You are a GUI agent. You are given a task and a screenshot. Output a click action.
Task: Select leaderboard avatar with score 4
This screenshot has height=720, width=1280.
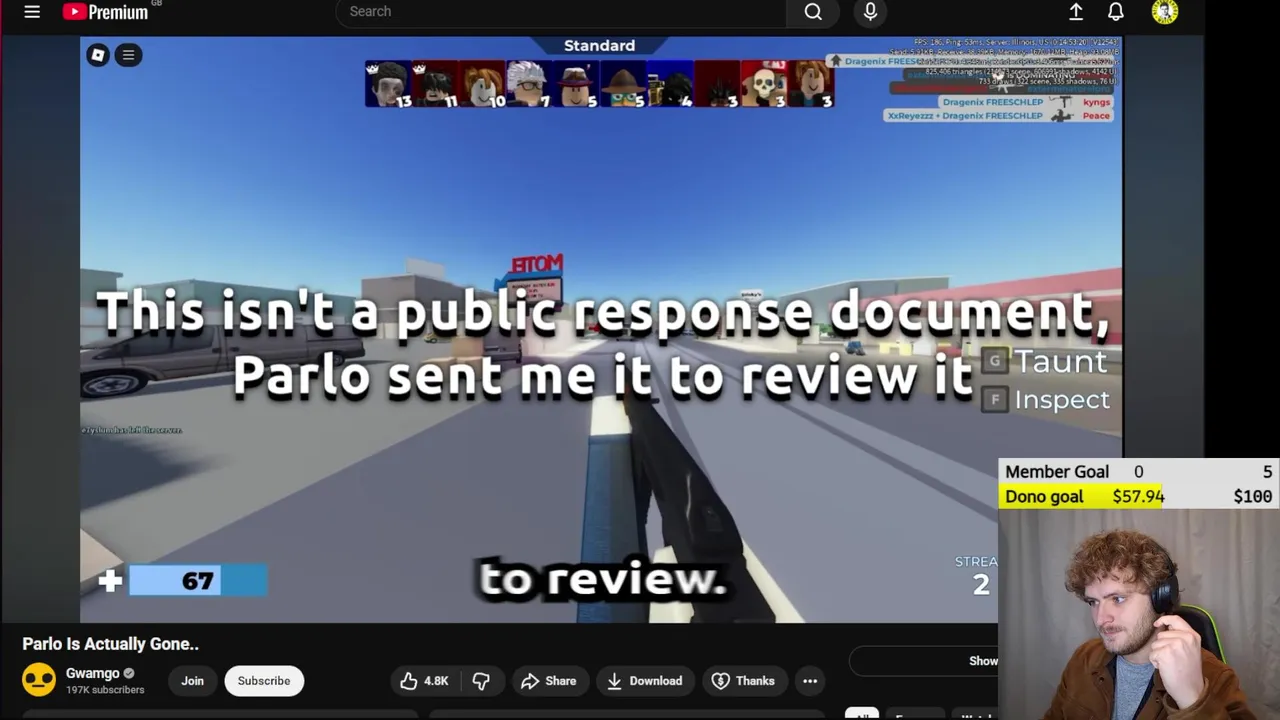[670, 84]
